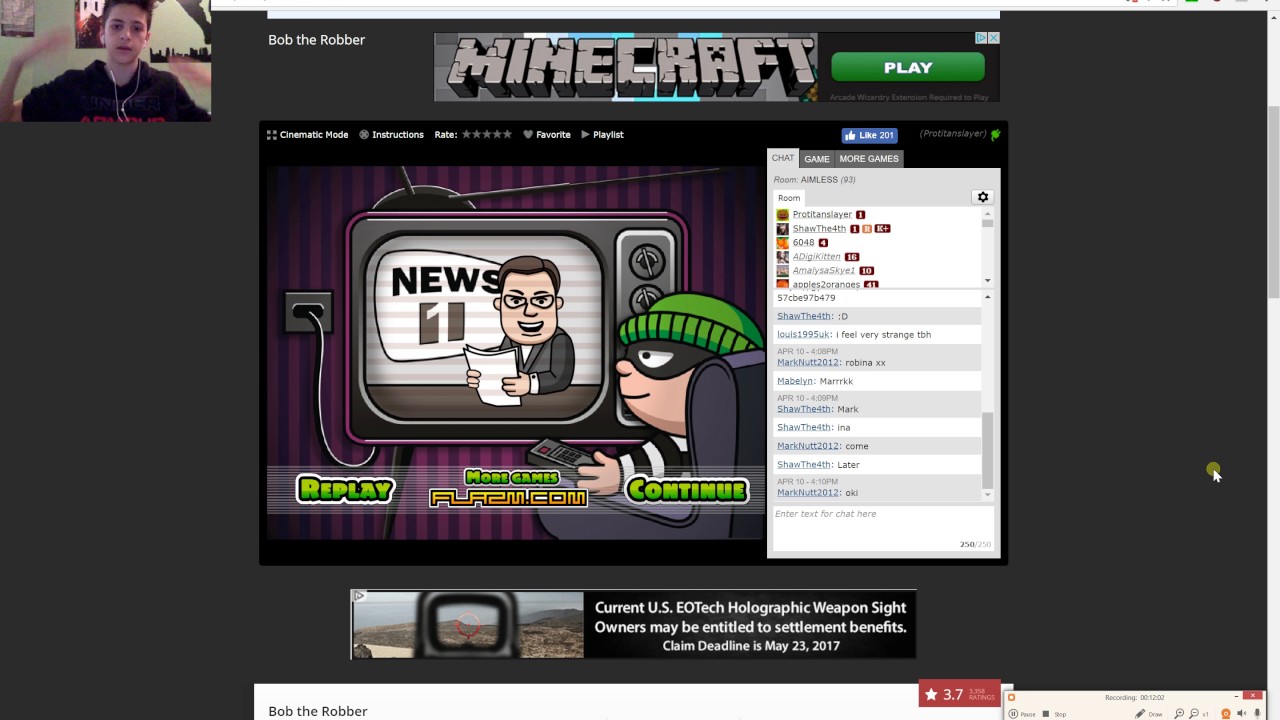Open the game Instructions link
This screenshot has height=720, width=1280.
pos(391,135)
